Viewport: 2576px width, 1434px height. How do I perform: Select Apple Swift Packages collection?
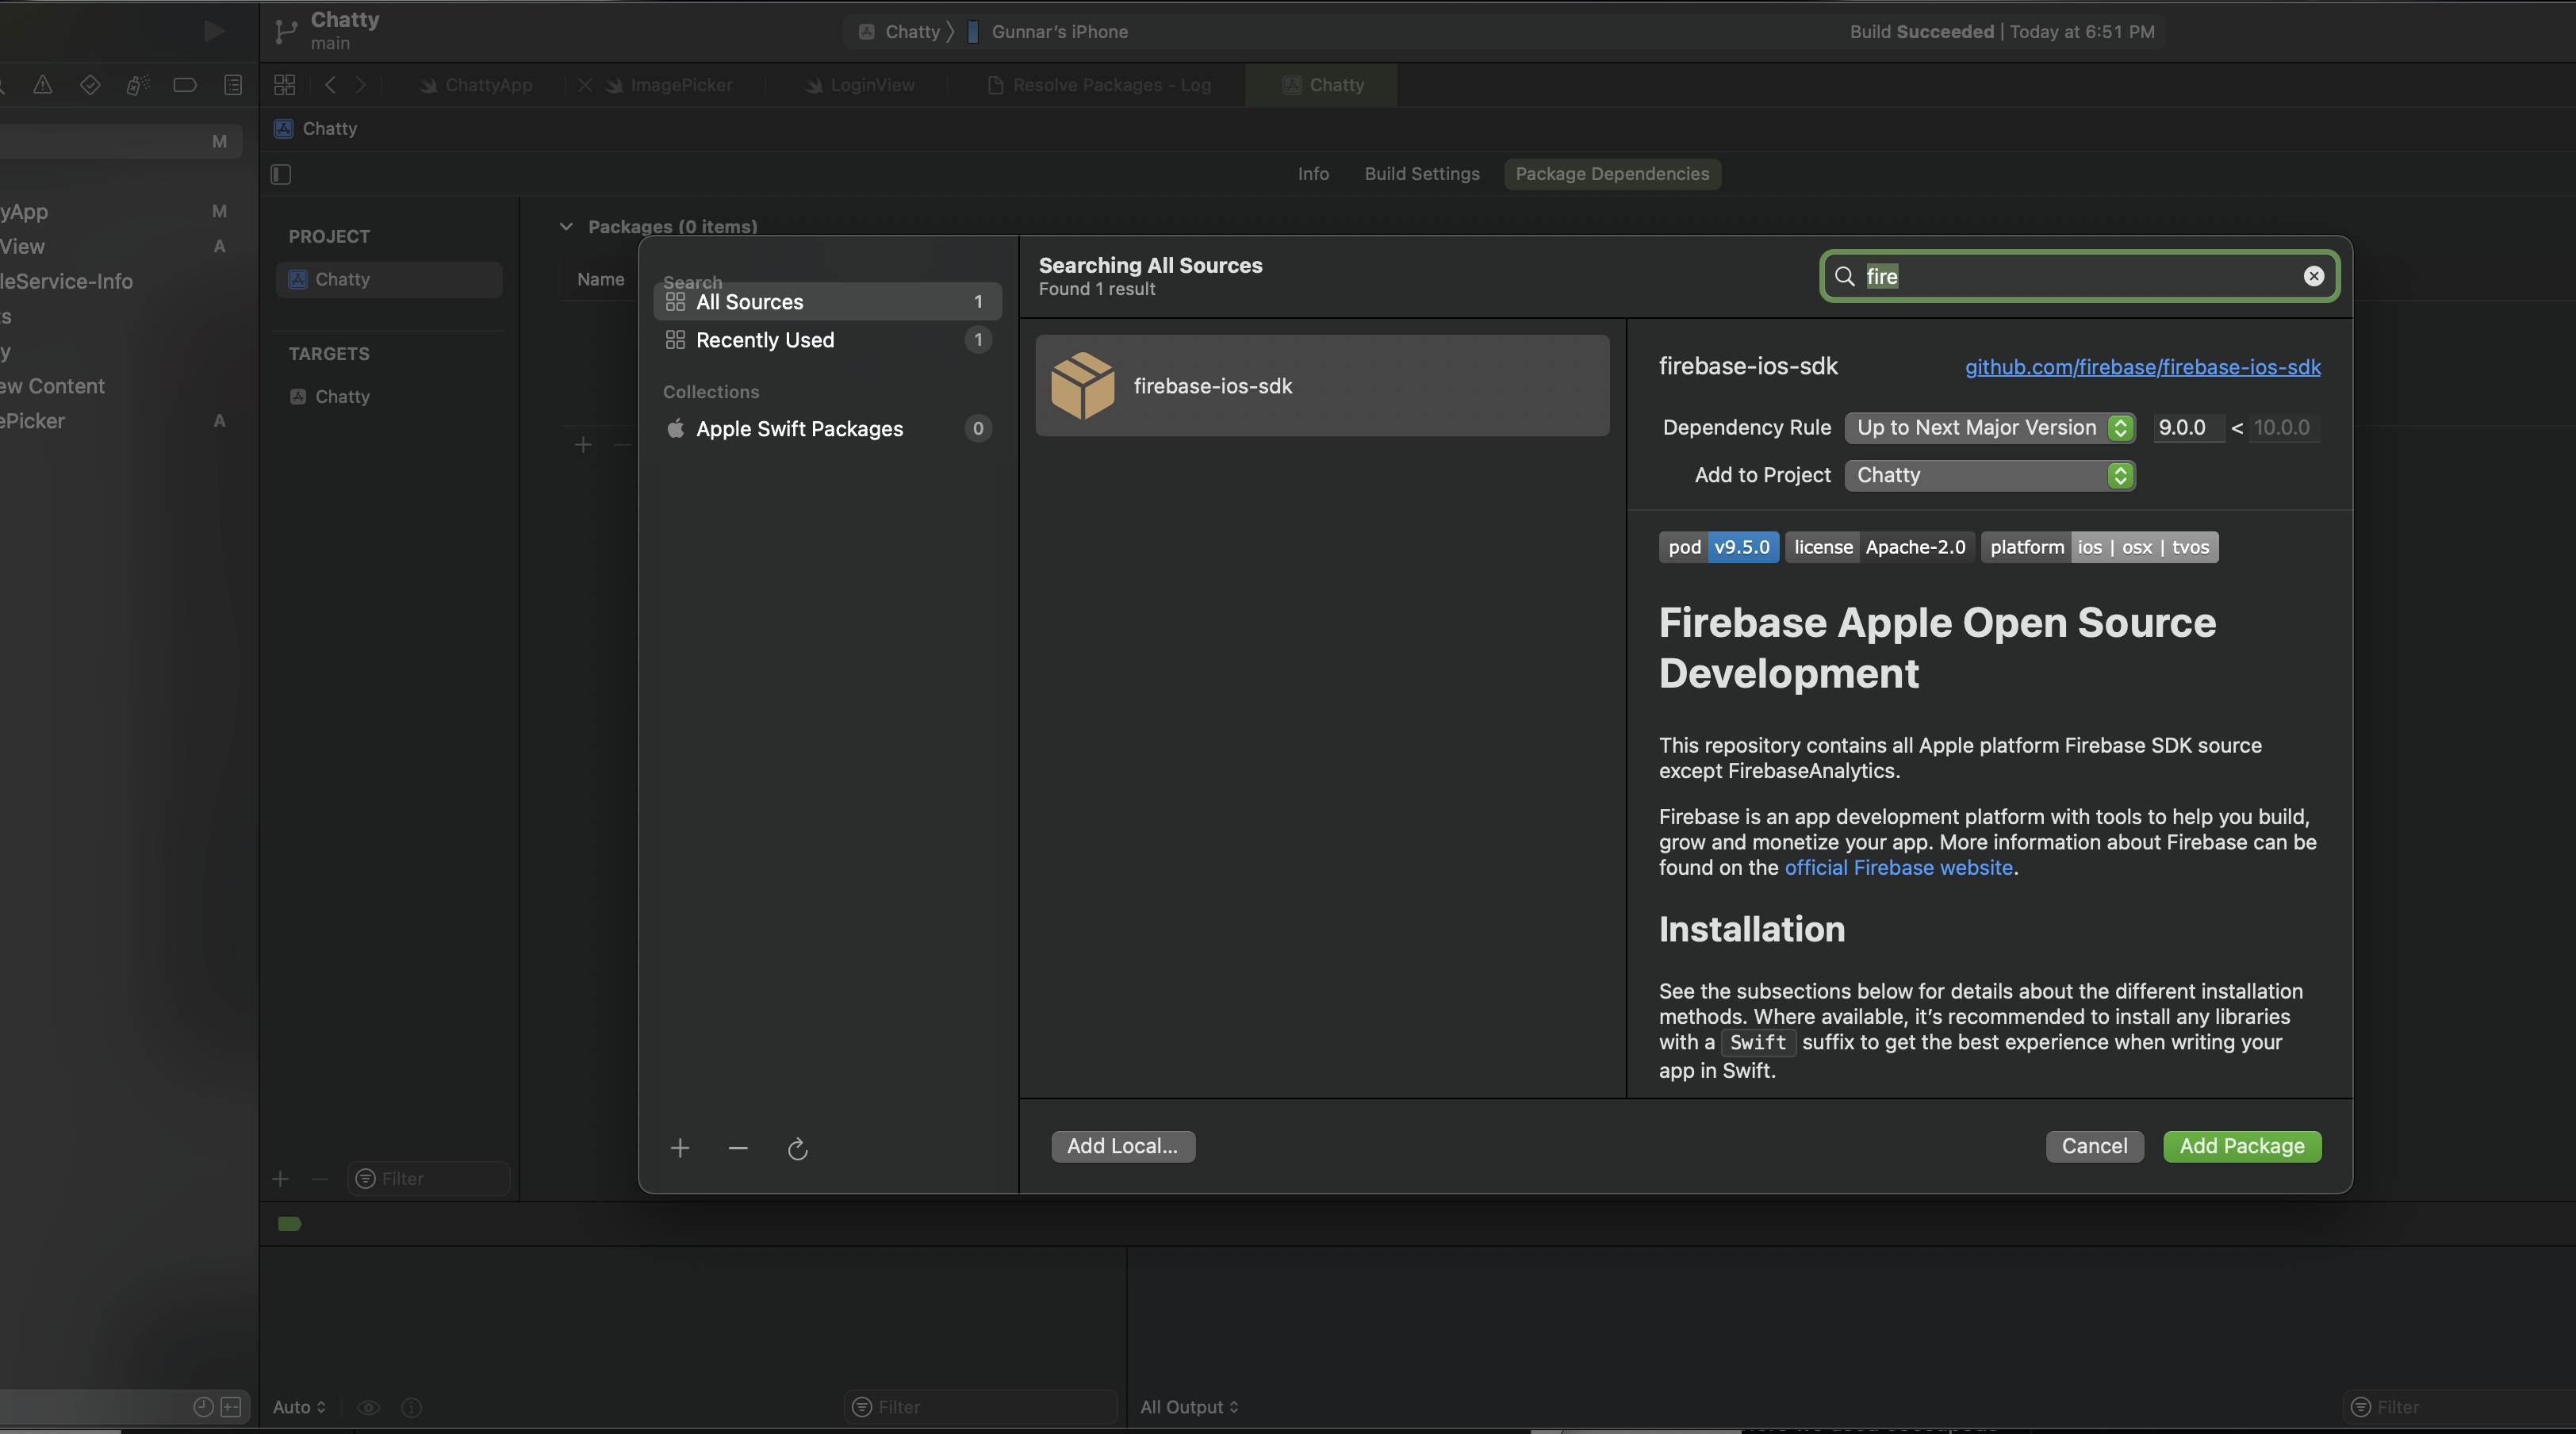tap(827, 428)
